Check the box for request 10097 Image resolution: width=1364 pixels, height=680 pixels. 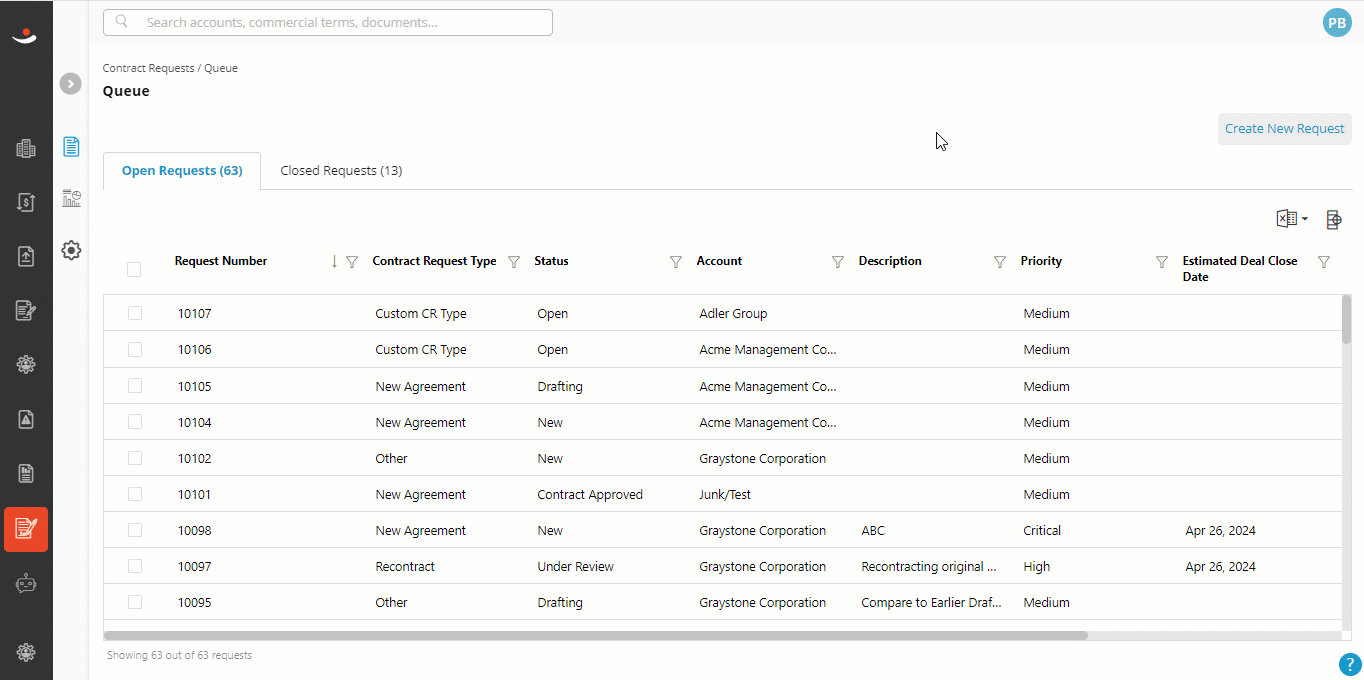pos(135,565)
